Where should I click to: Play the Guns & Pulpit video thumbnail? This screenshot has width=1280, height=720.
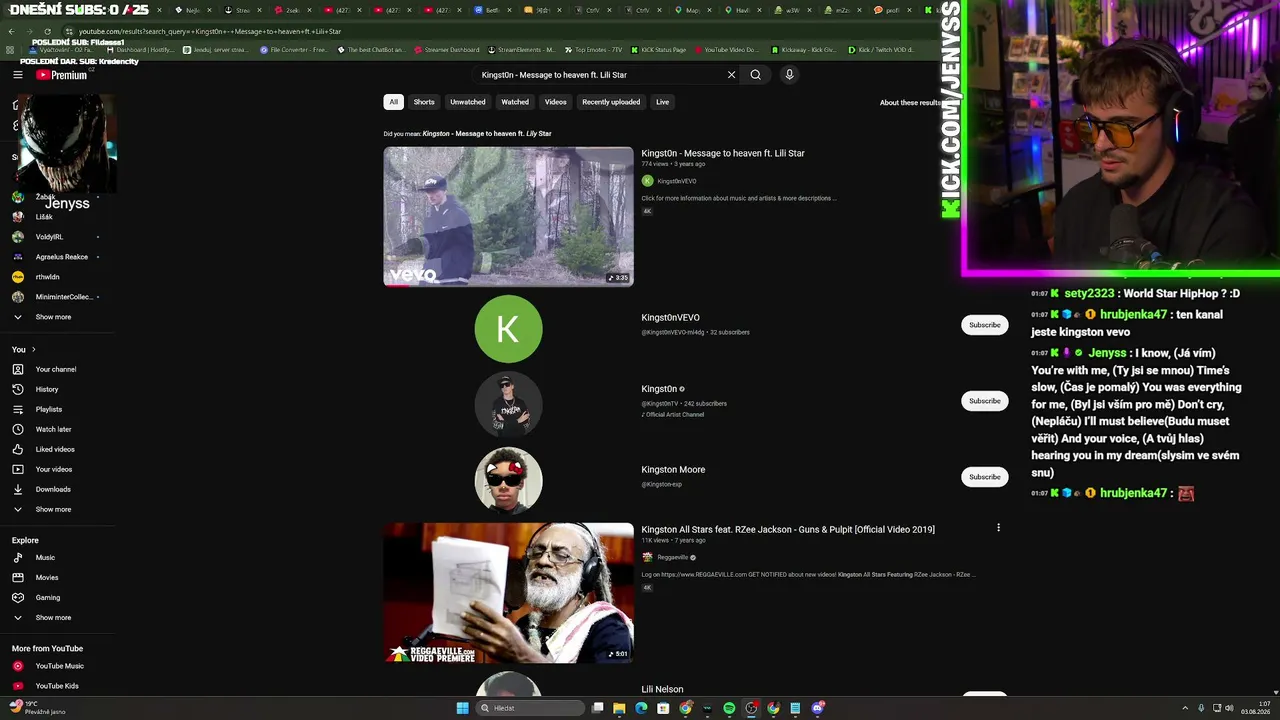508,593
